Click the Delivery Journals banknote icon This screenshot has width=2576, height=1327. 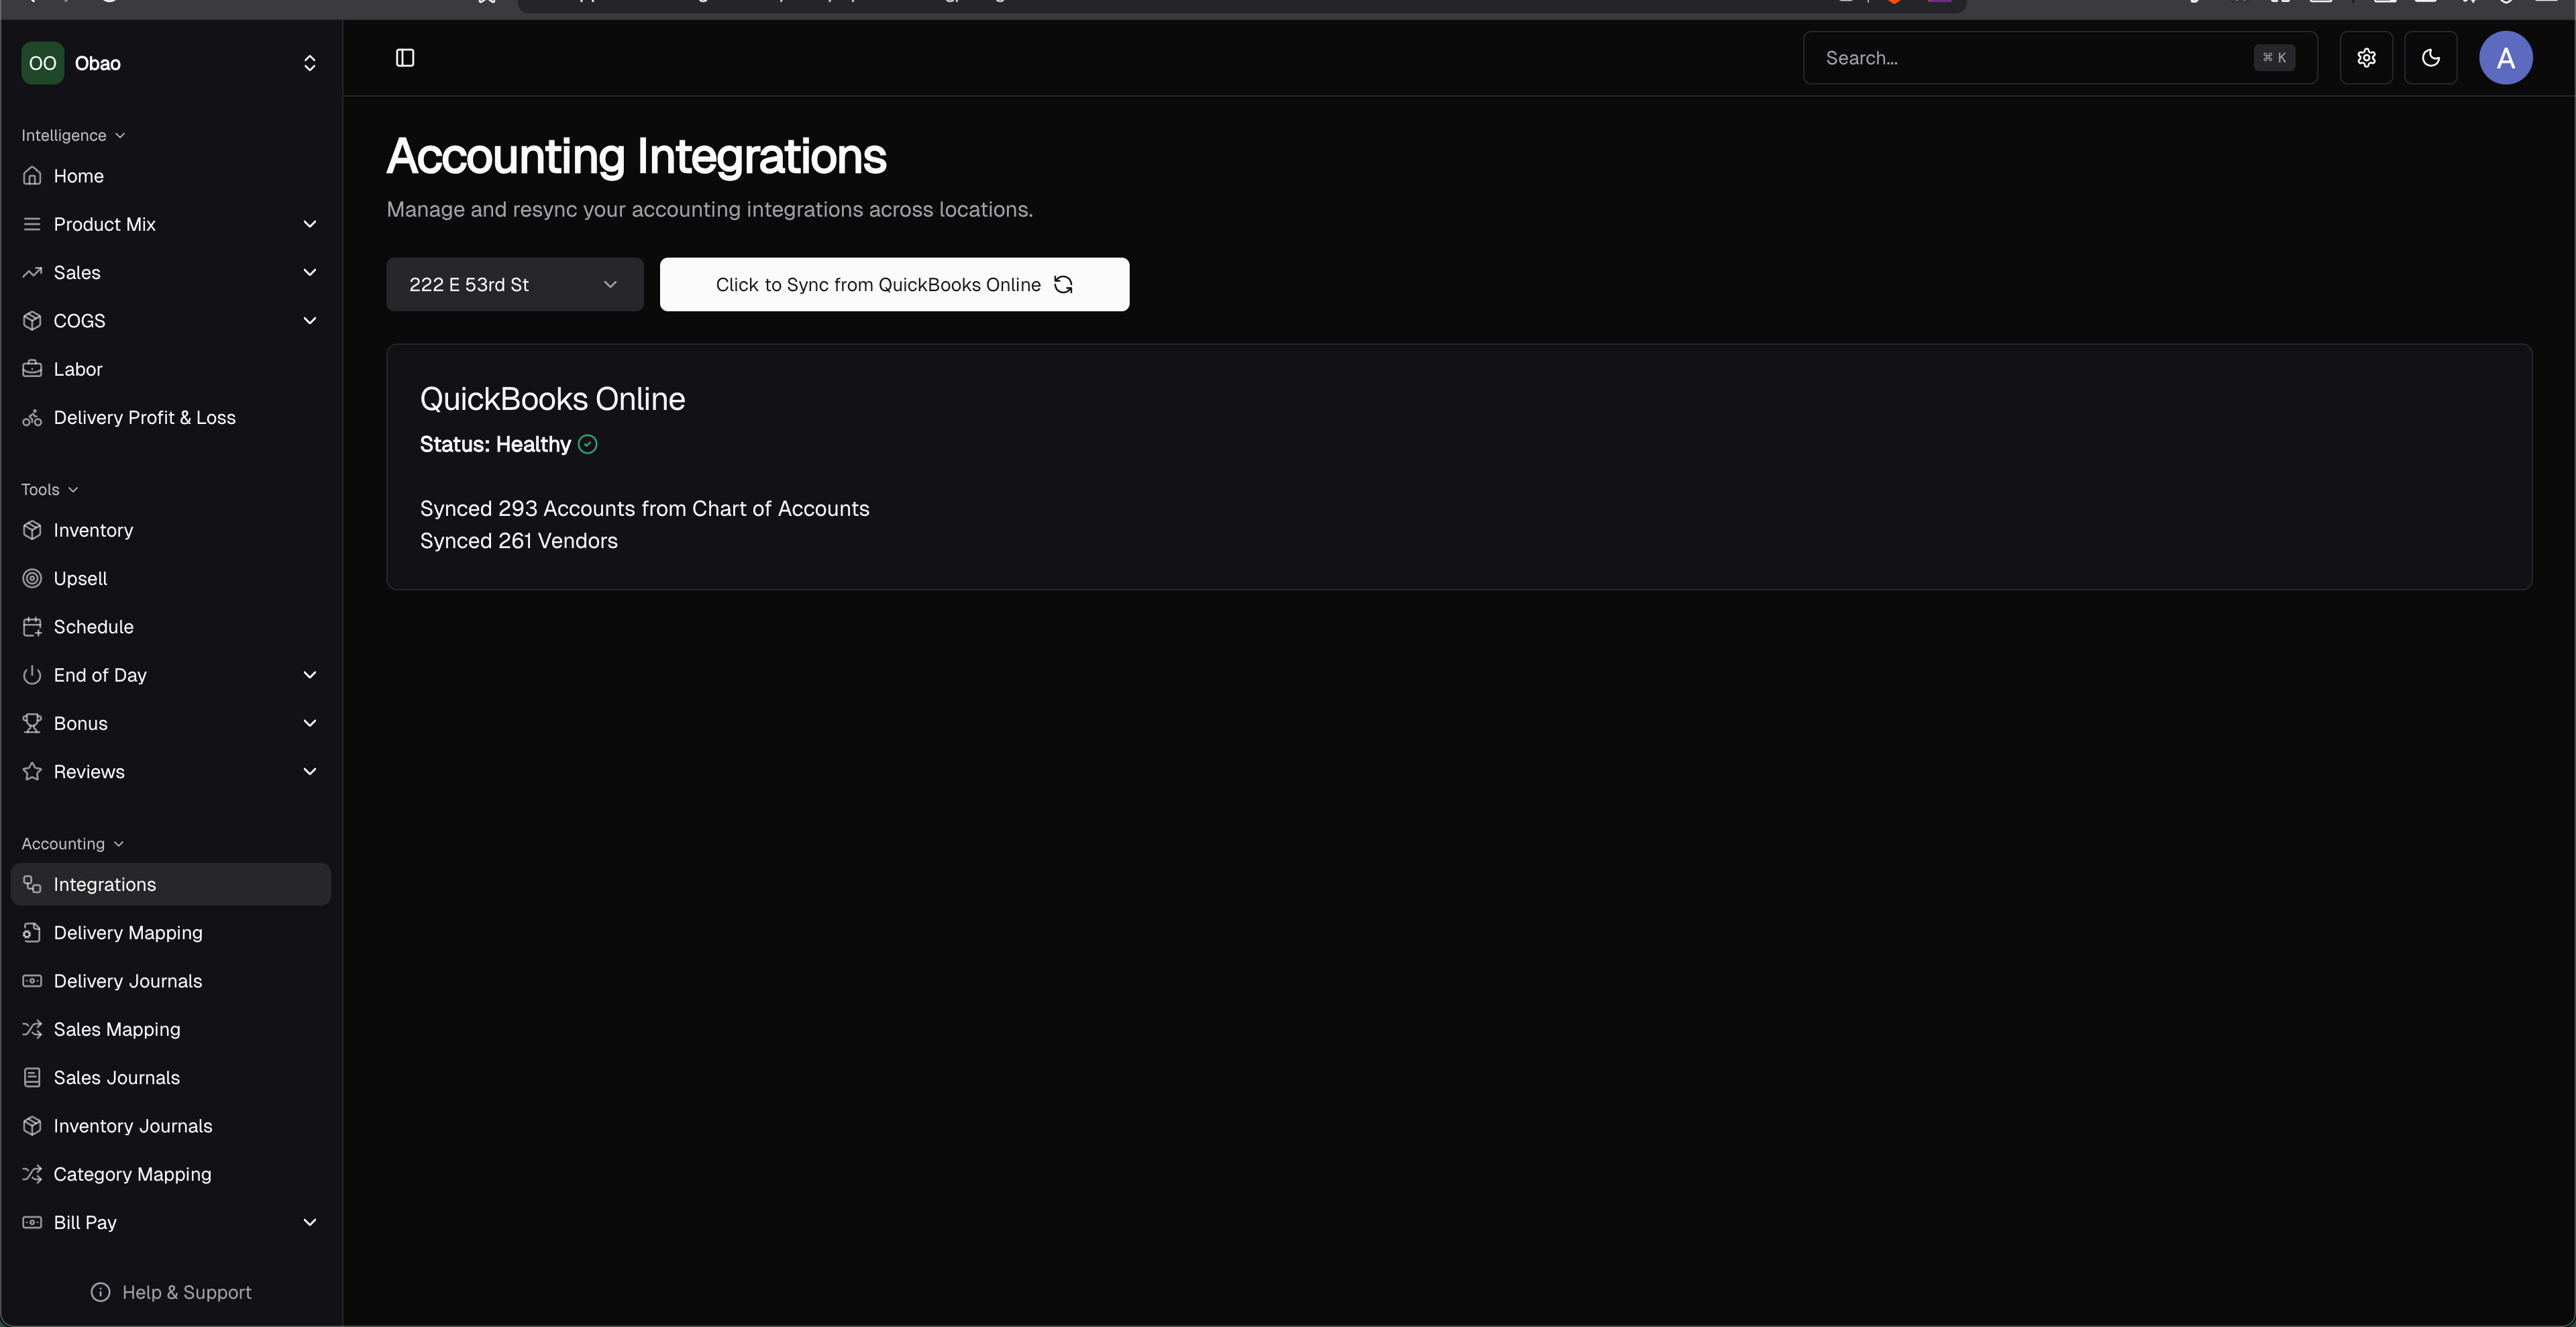click(x=32, y=981)
